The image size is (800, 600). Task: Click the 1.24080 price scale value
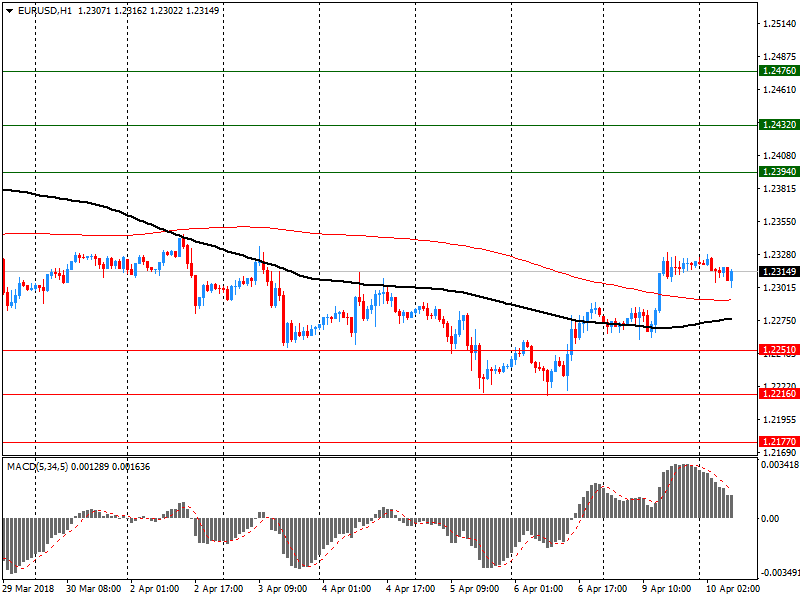click(x=779, y=155)
